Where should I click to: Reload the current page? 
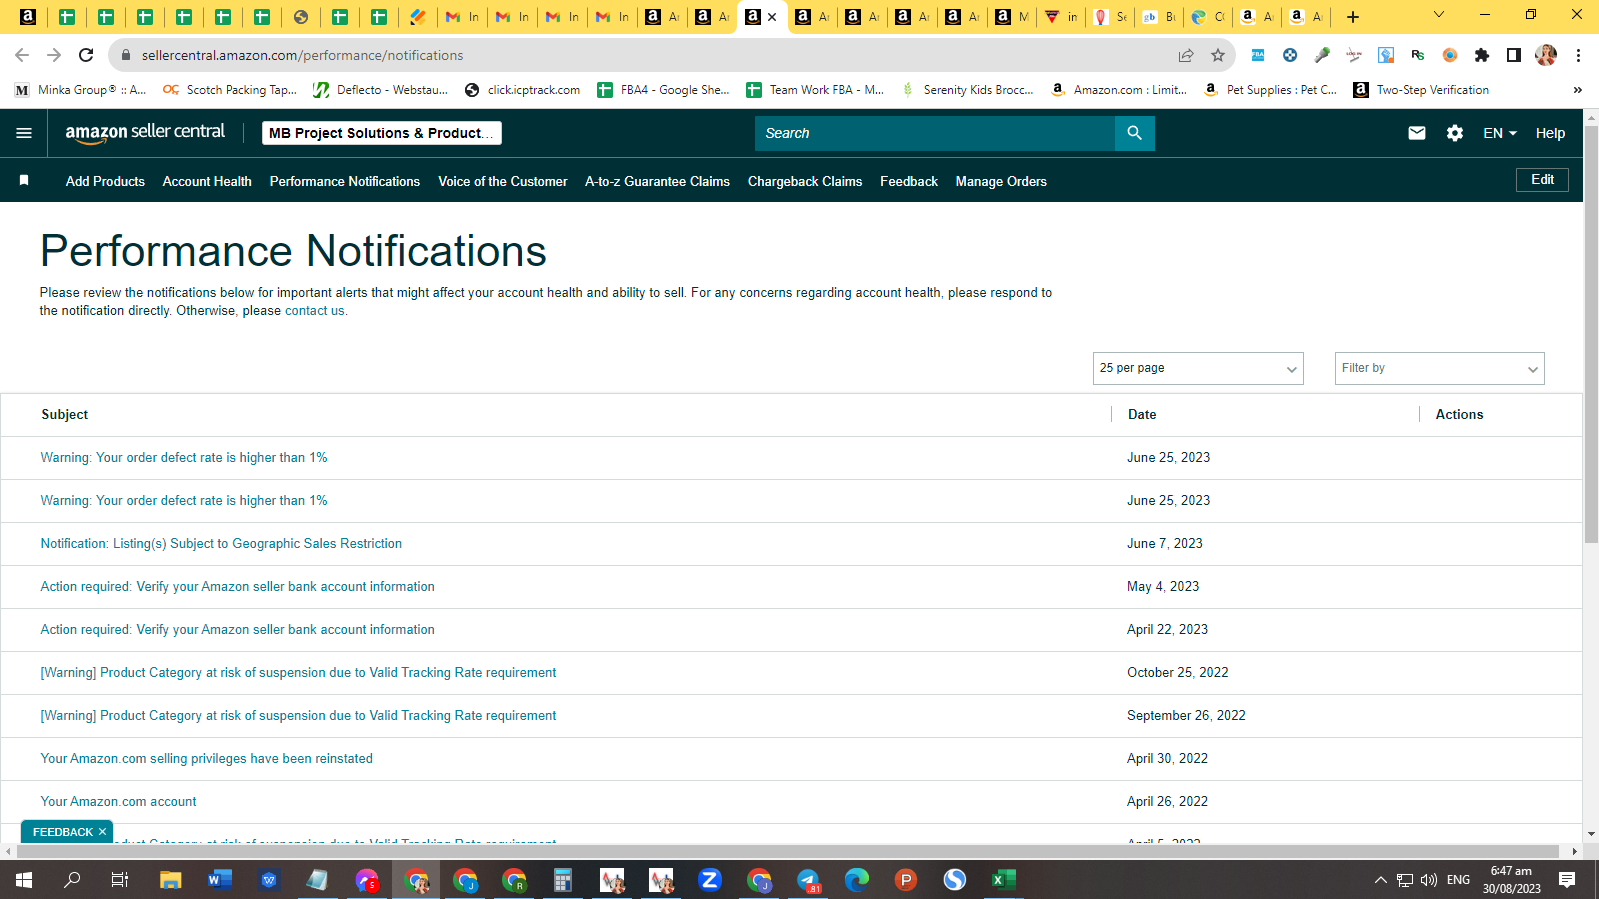click(86, 55)
